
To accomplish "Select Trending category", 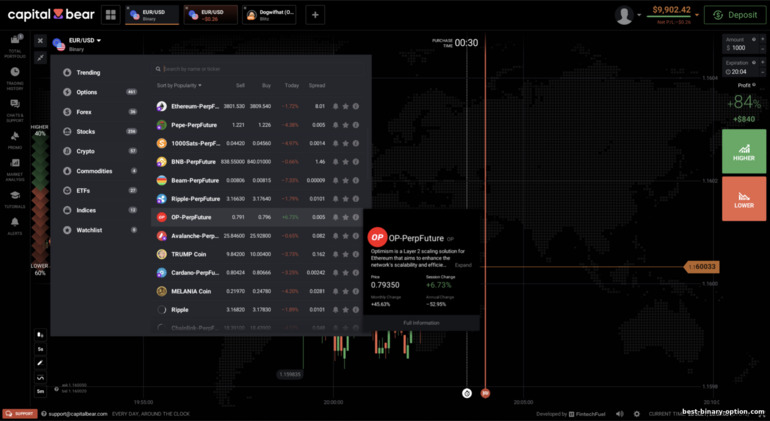I will (x=101, y=72).
